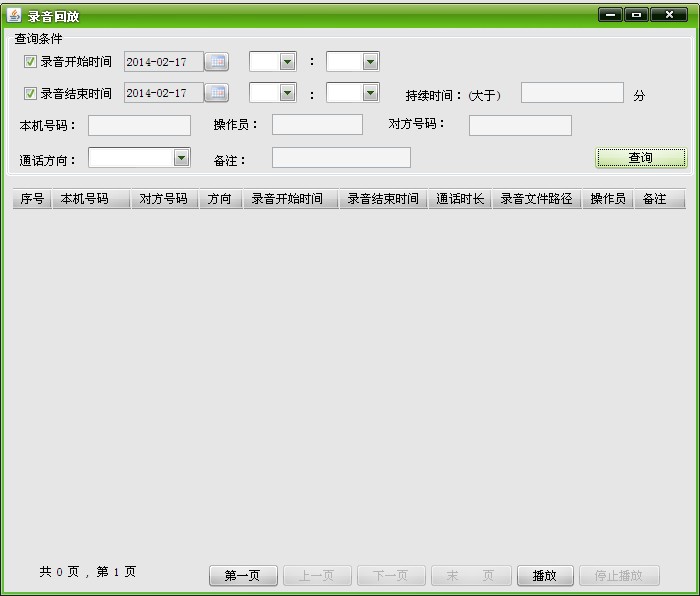Open the 通话方向 call direction dropdown

pyautogui.click(x=181, y=157)
